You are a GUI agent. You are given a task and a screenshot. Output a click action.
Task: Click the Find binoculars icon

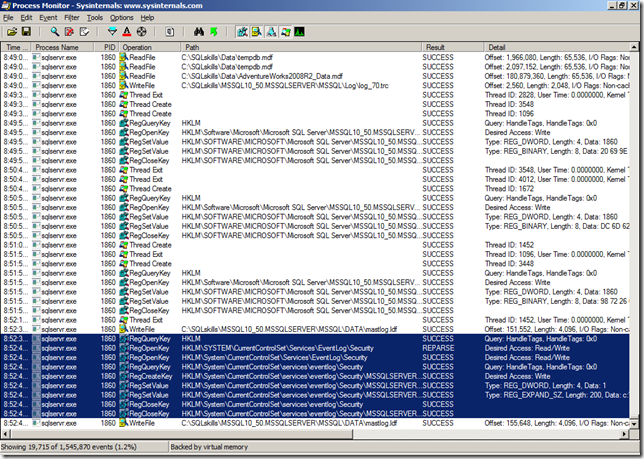point(199,32)
